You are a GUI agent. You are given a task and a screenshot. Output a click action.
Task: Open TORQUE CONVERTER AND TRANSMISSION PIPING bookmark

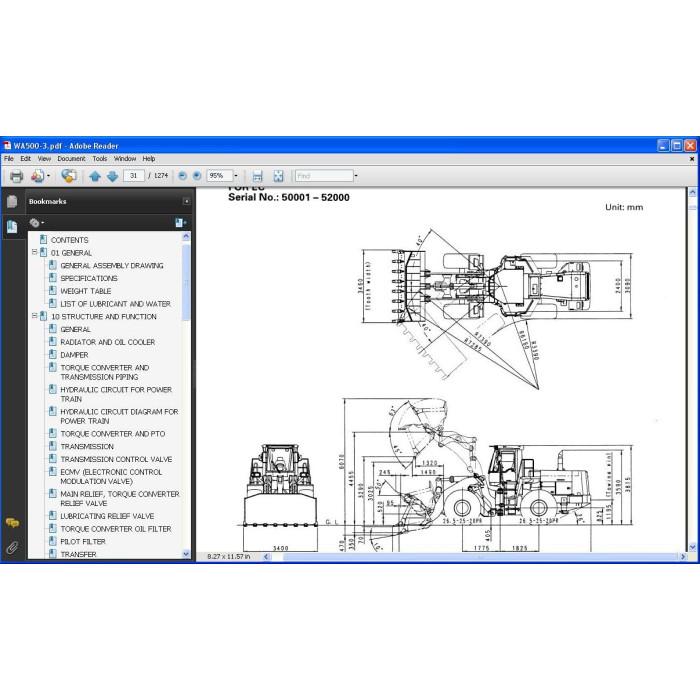[104, 372]
